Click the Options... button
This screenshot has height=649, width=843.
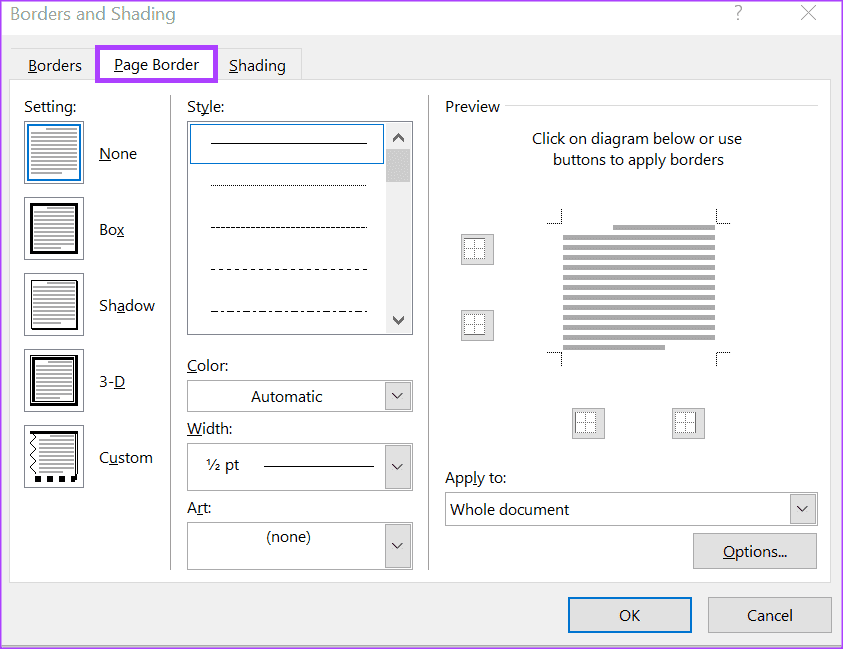(x=754, y=551)
